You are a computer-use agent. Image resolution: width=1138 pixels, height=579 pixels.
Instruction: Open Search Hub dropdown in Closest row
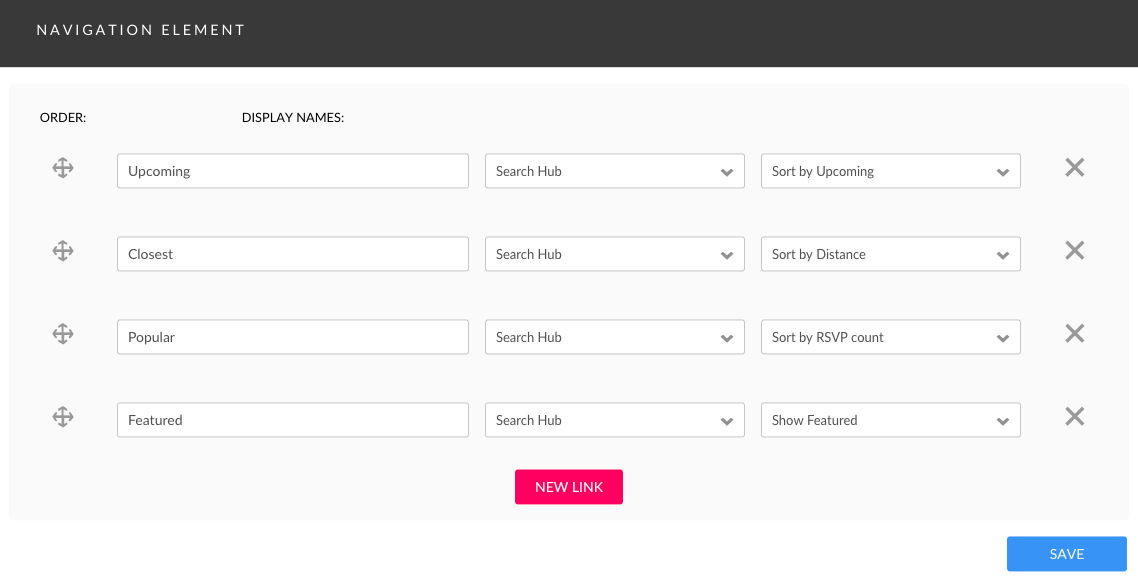click(615, 254)
